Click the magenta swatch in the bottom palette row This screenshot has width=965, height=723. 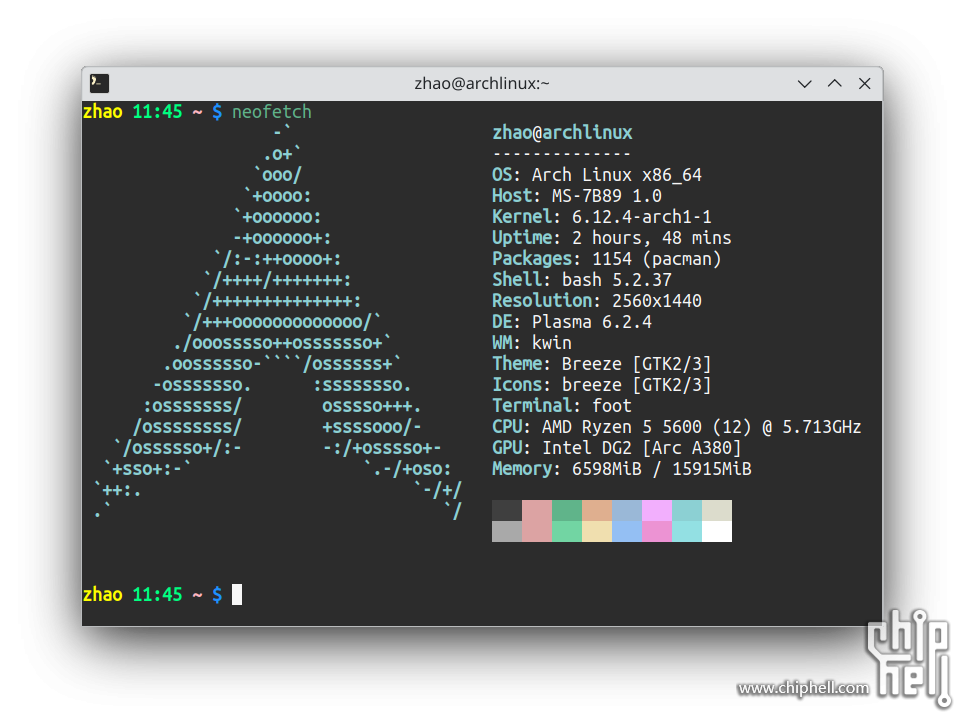(657, 532)
